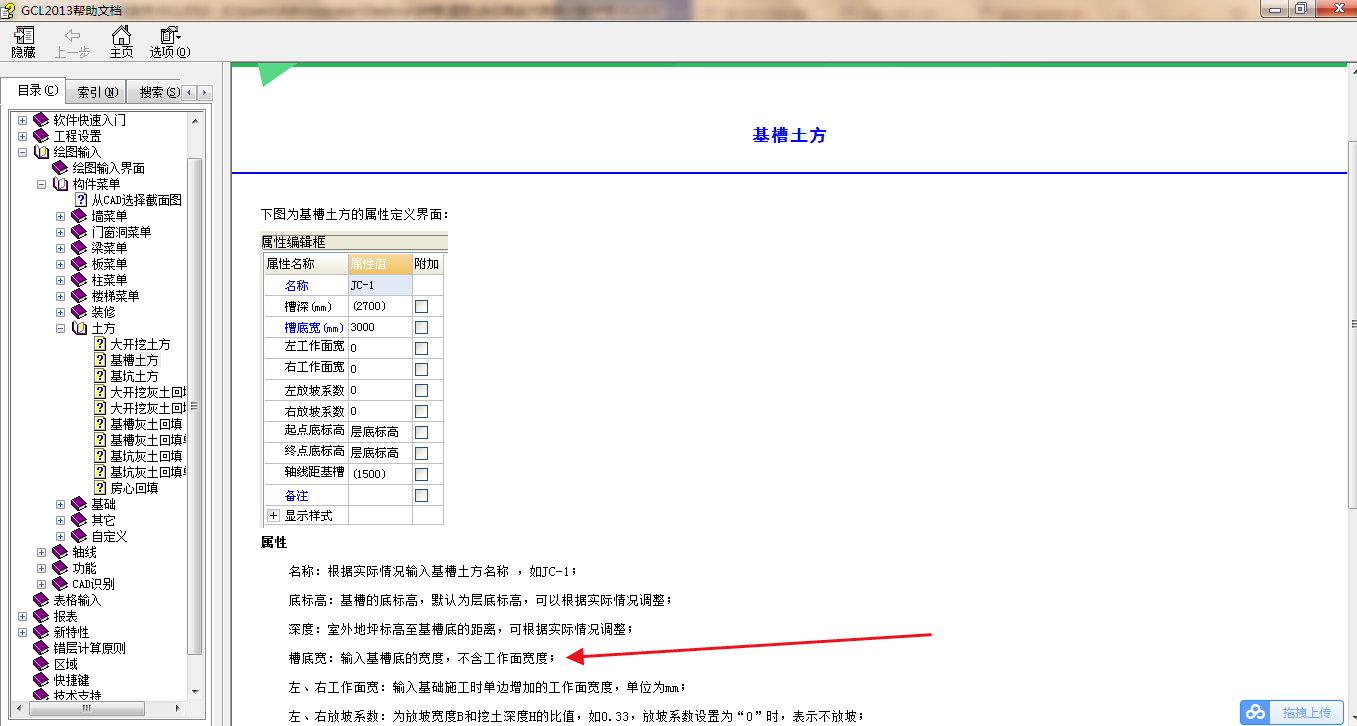Click the book icon beside 错层计算原则
This screenshot has height=726, width=1357.
tap(41, 648)
